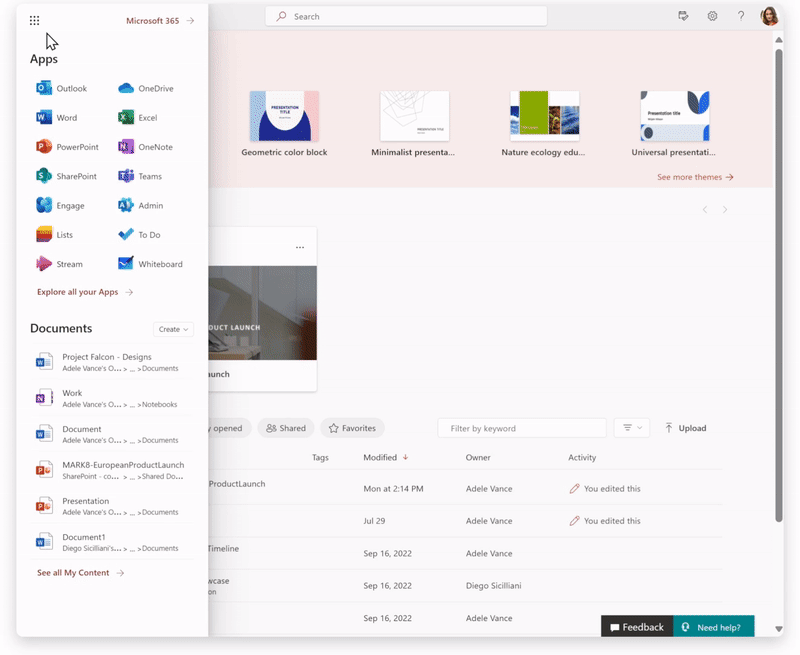Click Filter by keyword field
The width and height of the screenshot is (800, 655).
pos(522,429)
